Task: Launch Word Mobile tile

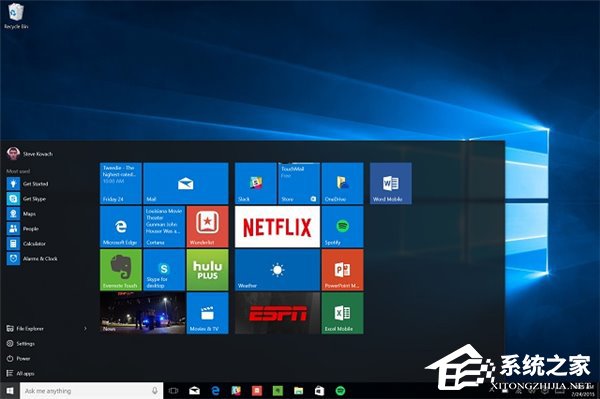Action: (391, 183)
